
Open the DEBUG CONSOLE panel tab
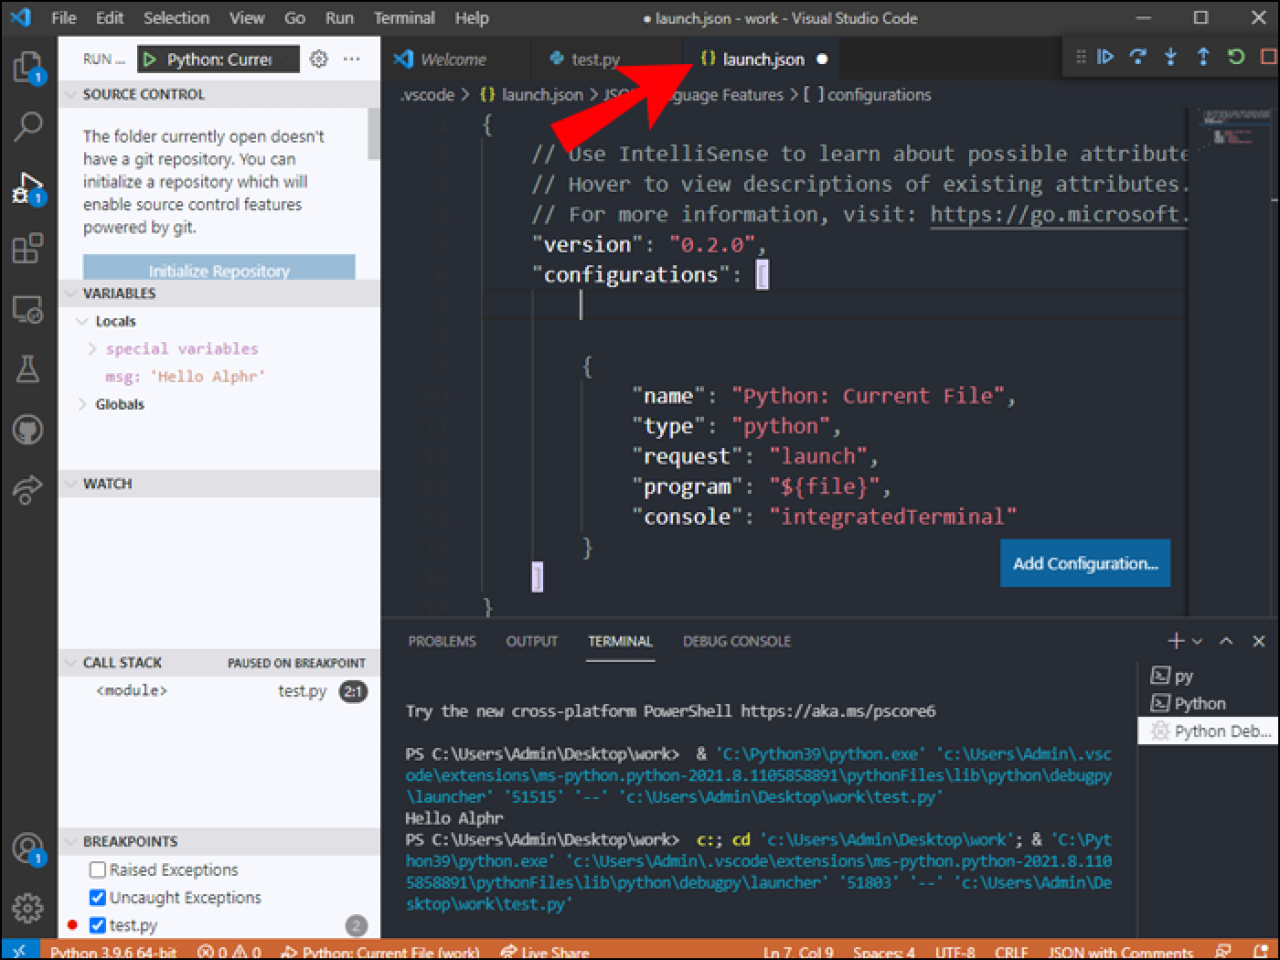(x=737, y=641)
